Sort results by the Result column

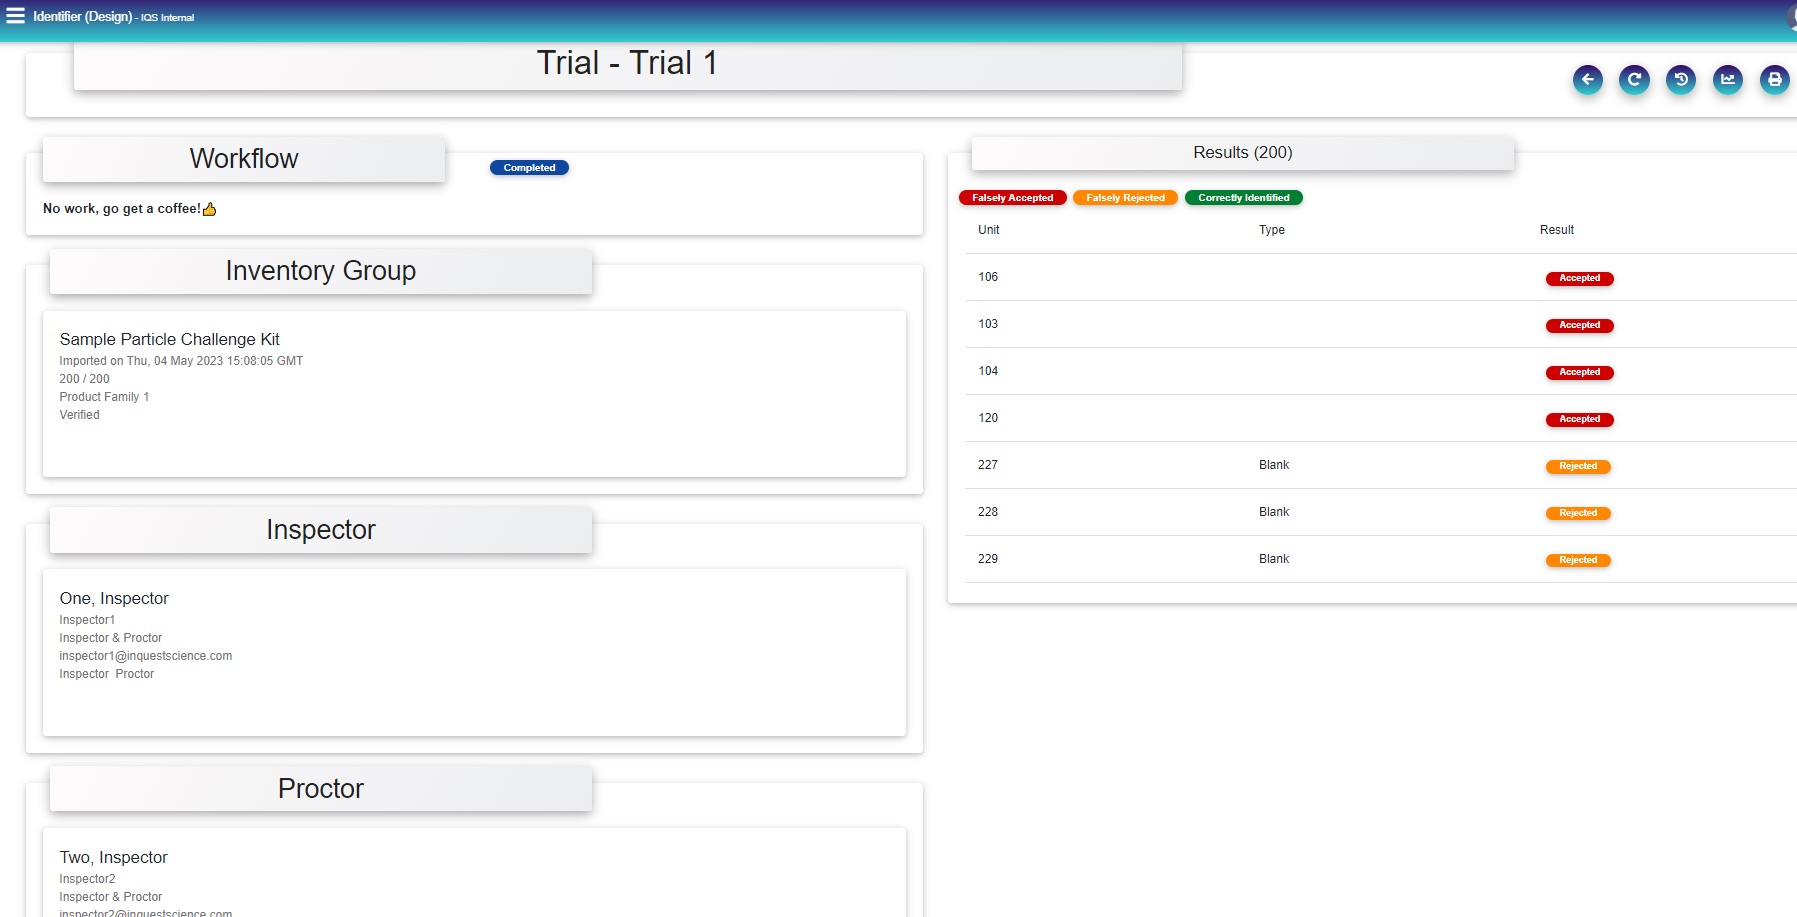tap(1556, 230)
